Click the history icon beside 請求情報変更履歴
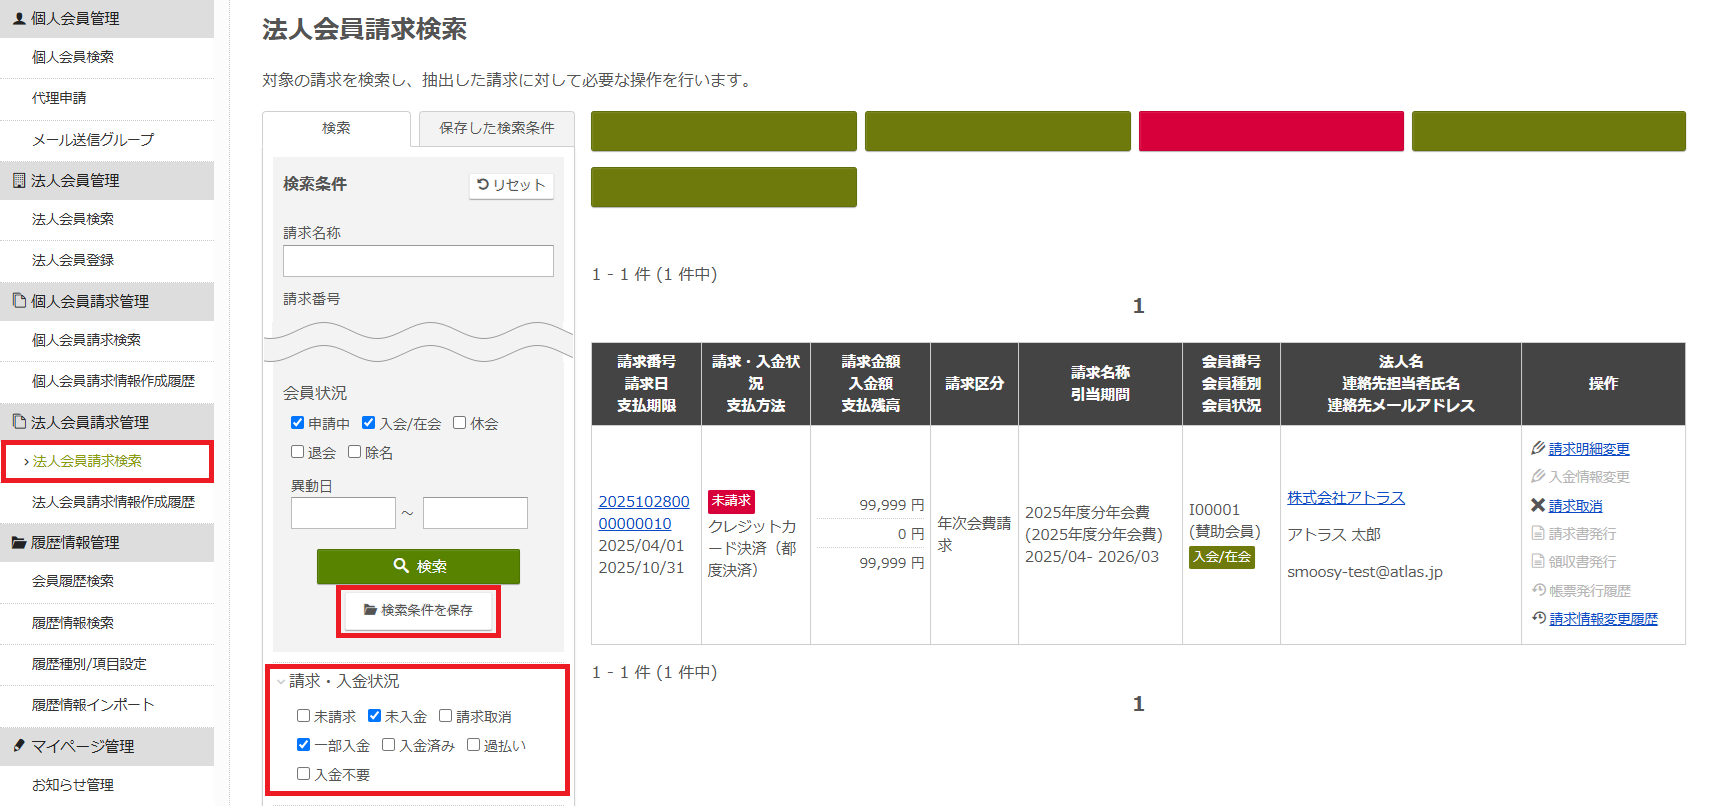Image resolution: width=1718 pixels, height=806 pixels. [1539, 618]
